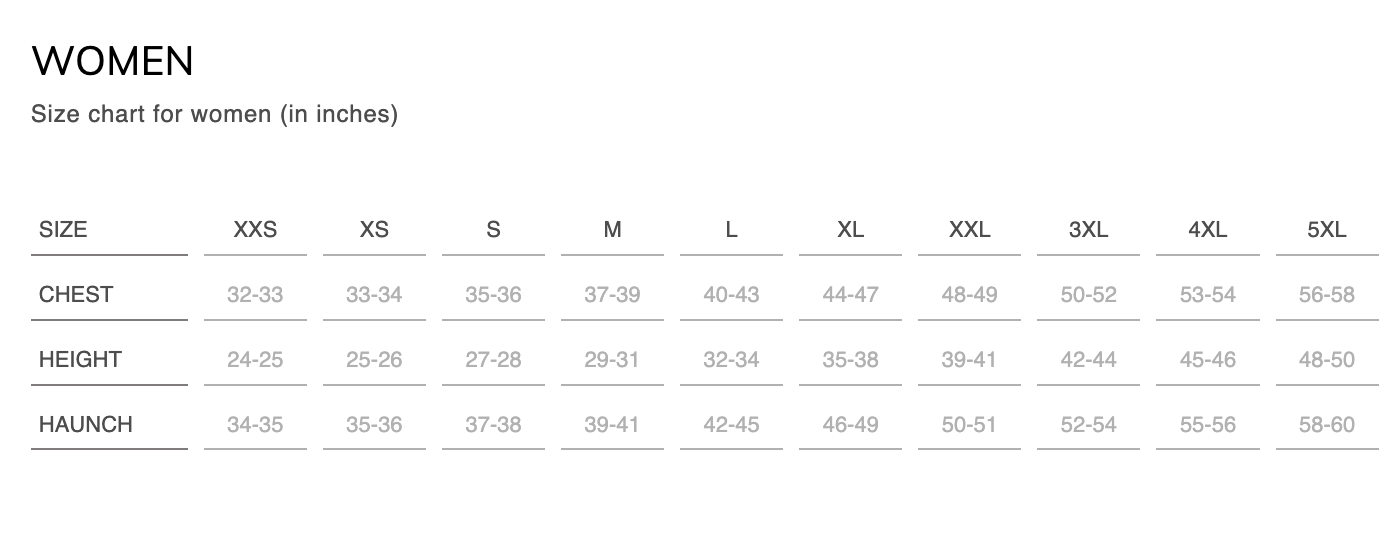Click chest value 35-36 for size S
1399x541 pixels.
[x=493, y=295]
